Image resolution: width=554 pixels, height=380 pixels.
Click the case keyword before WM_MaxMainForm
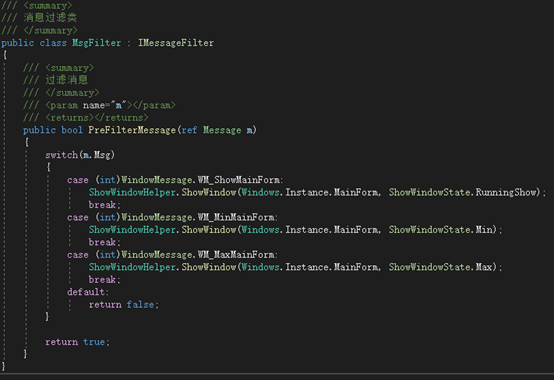[x=78, y=255]
